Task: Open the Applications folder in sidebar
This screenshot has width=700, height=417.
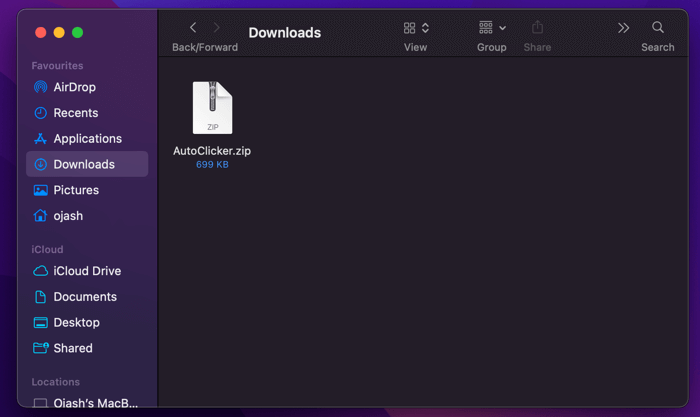Action: 87,139
